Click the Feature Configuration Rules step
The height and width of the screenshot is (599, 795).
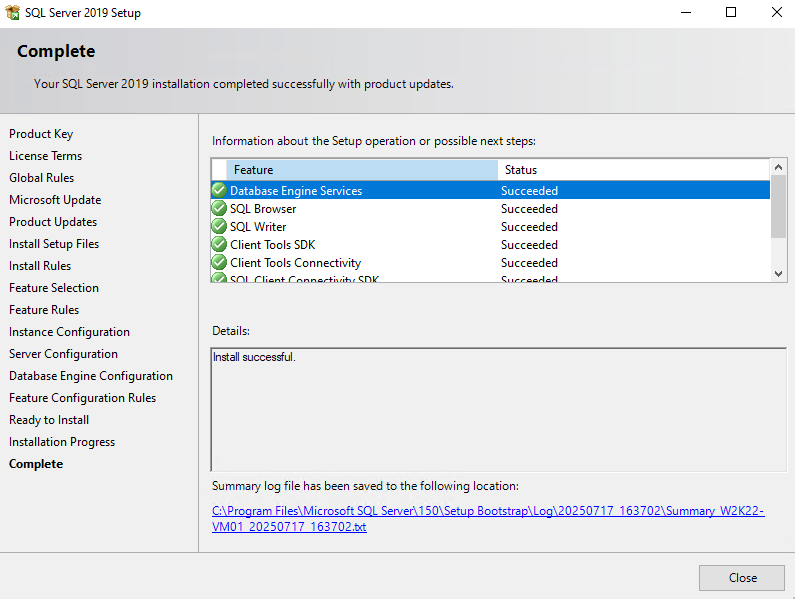[82, 398]
